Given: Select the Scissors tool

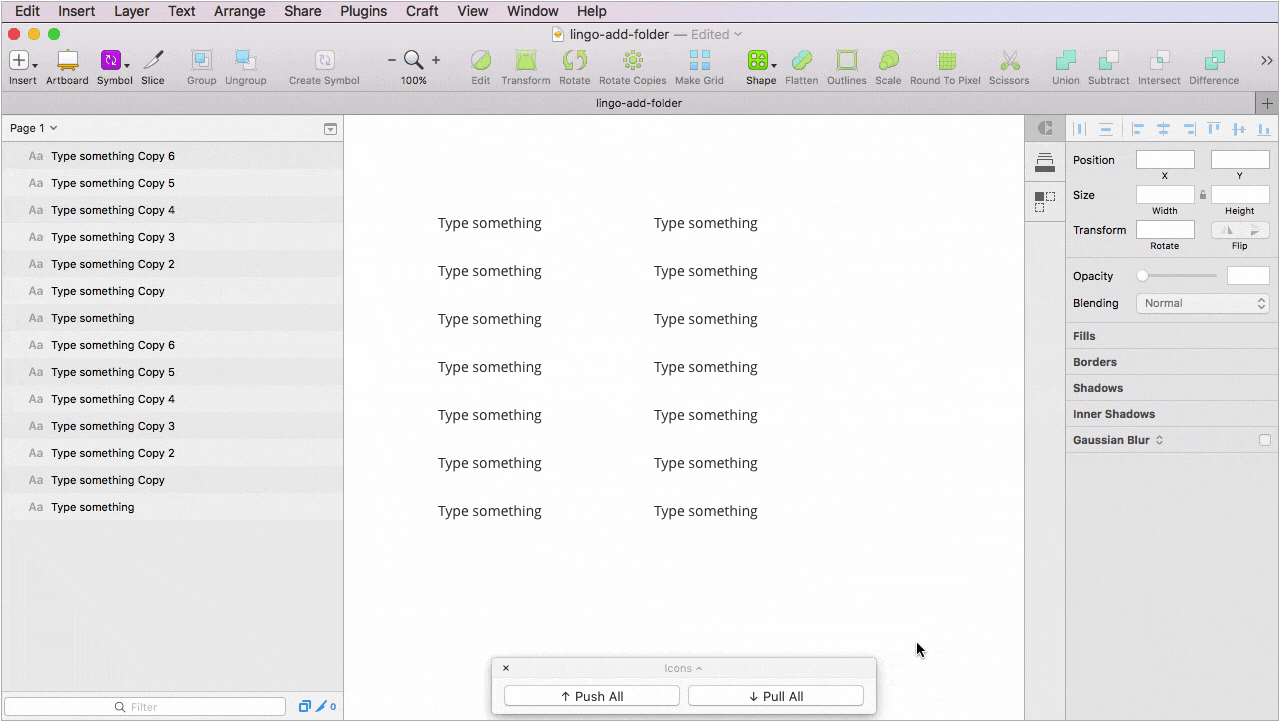Looking at the screenshot, I should click(x=1009, y=60).
